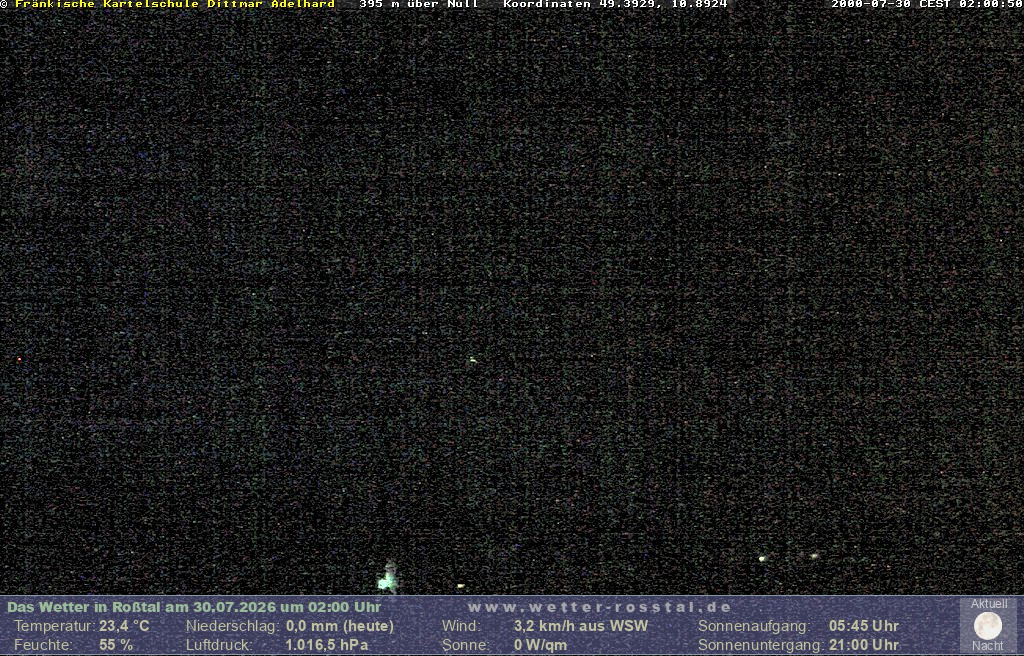Click the 'Aktuell' label above the moon
Image resolution: width=1024 pixels, height=656 pixels.
(989, 604)
